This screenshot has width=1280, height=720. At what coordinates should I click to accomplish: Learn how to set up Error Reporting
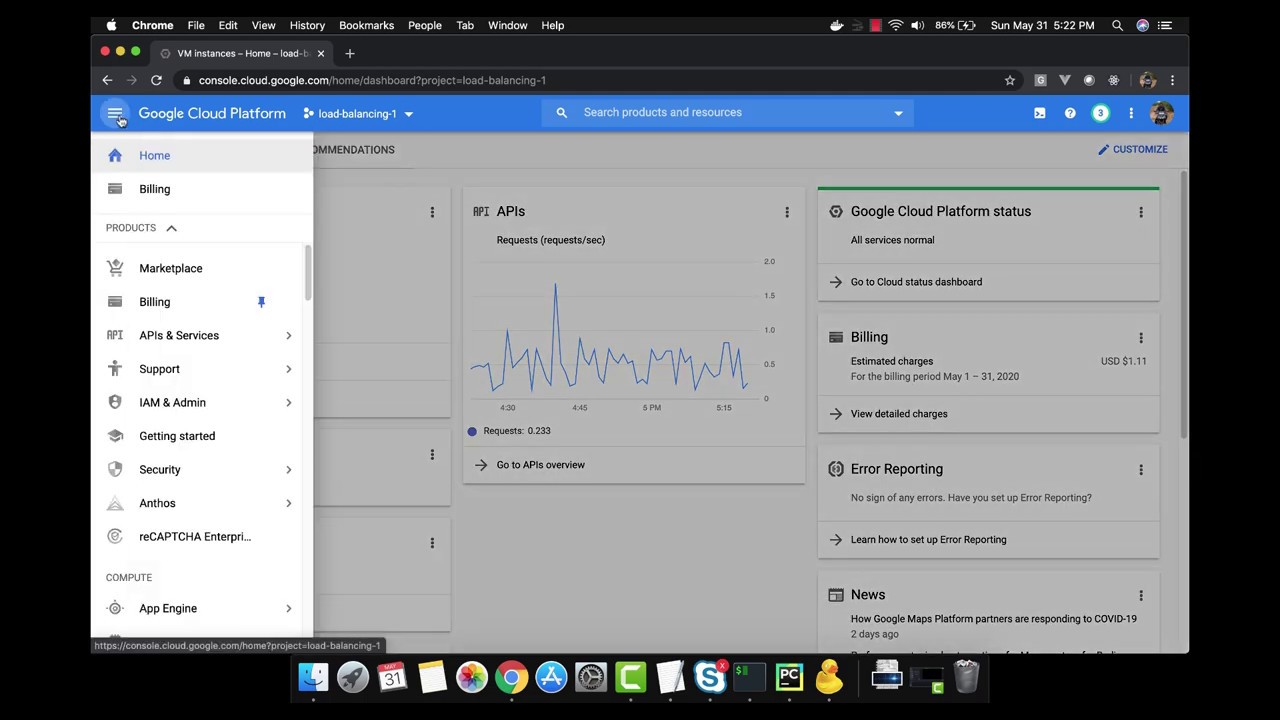pos(928,540)
